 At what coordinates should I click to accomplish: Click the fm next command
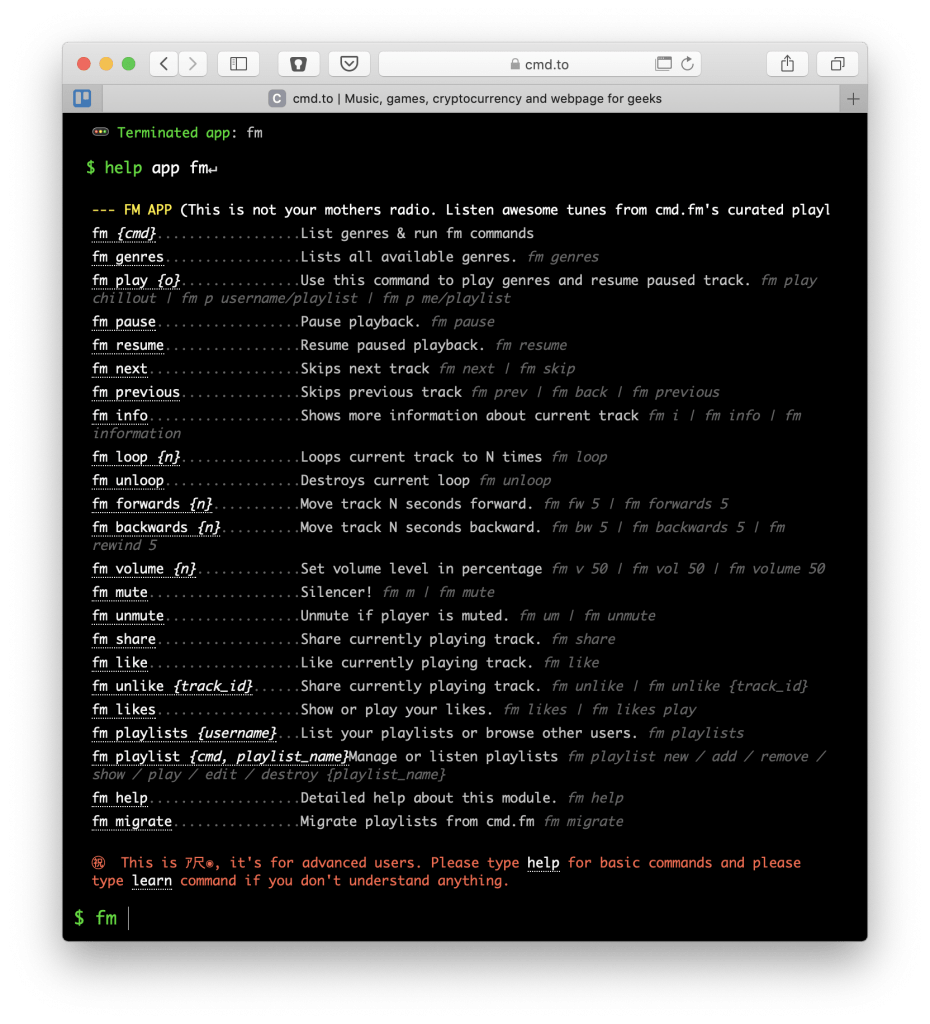tap(120, 369)
